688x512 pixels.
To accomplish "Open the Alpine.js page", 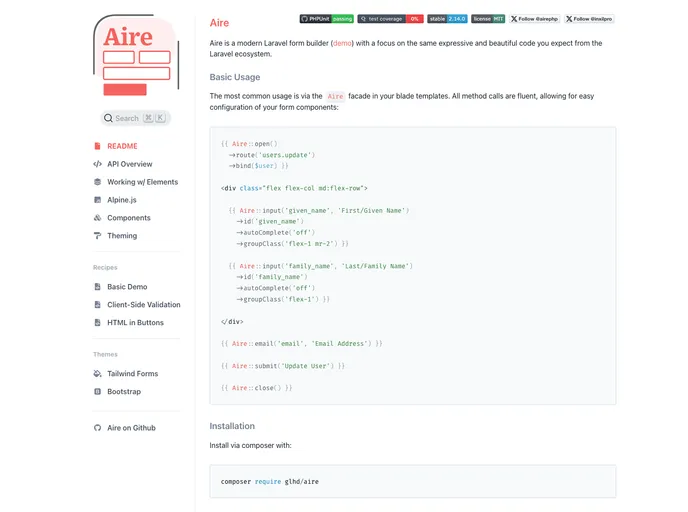I will point(122,200).
